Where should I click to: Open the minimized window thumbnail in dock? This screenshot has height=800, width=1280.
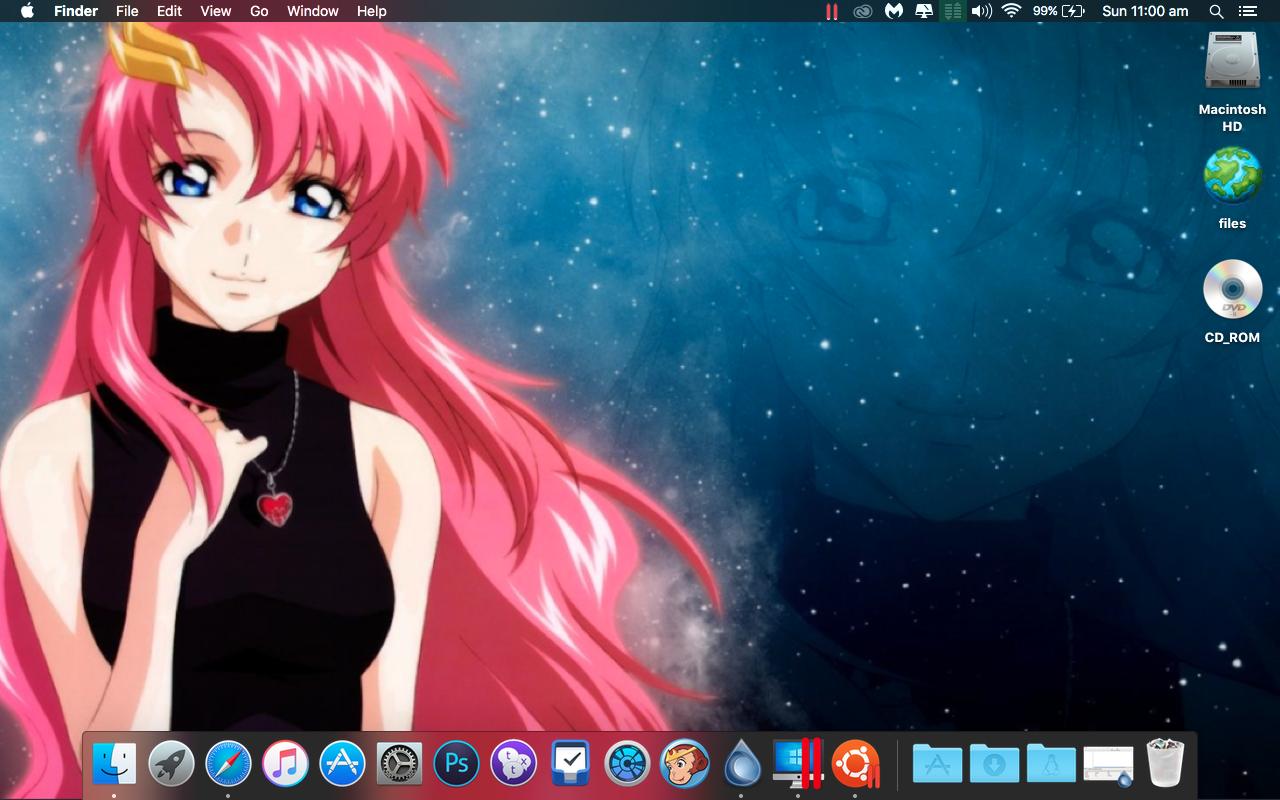point(1108,765)
